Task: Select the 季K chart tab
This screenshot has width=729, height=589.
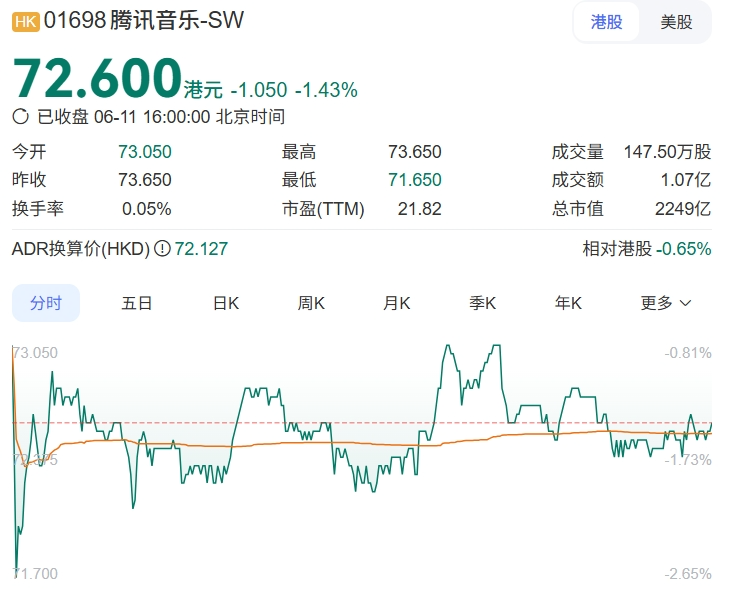Action: pos(483,303)
